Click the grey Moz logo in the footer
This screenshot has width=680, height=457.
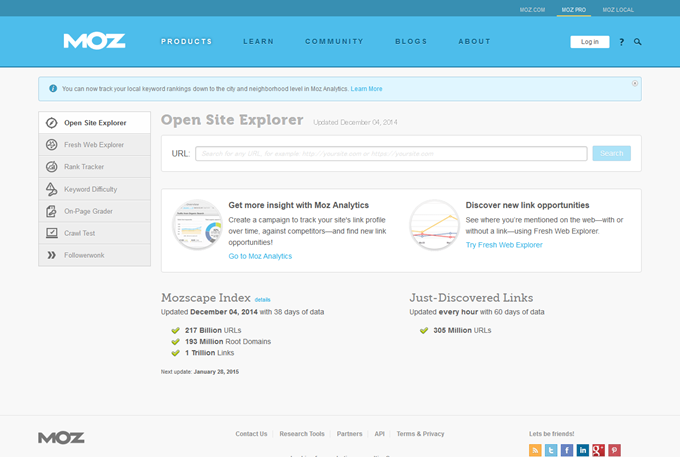pos(61,438)
